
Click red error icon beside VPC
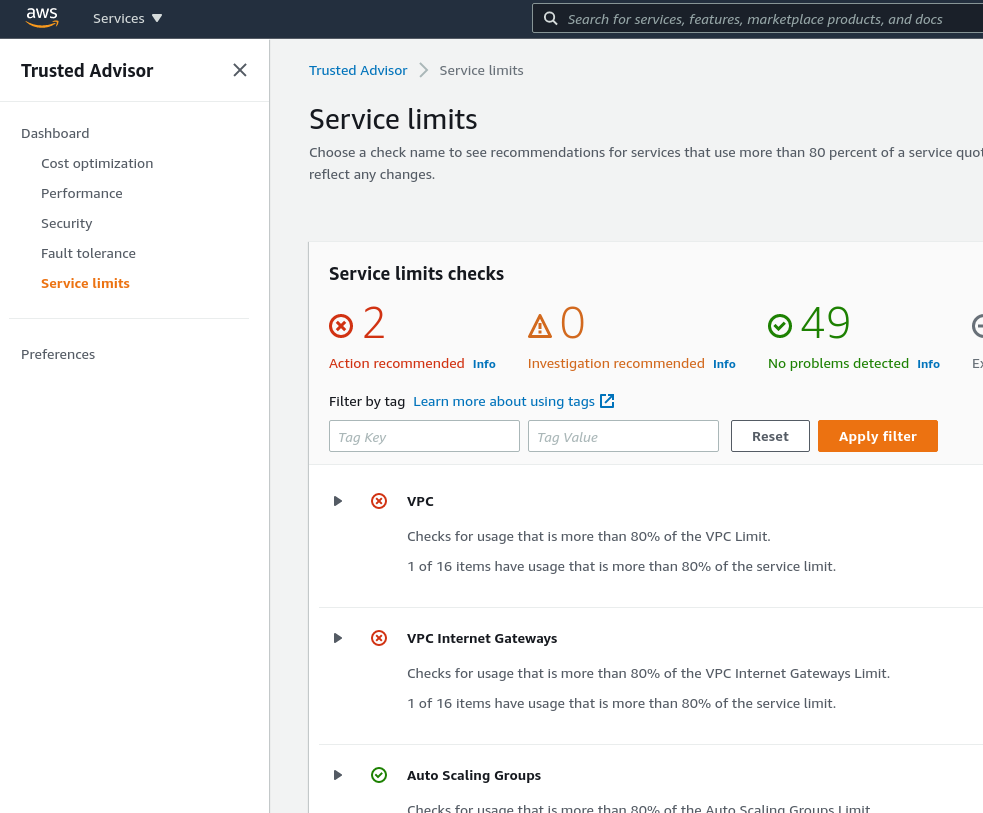tap(379, 501)
